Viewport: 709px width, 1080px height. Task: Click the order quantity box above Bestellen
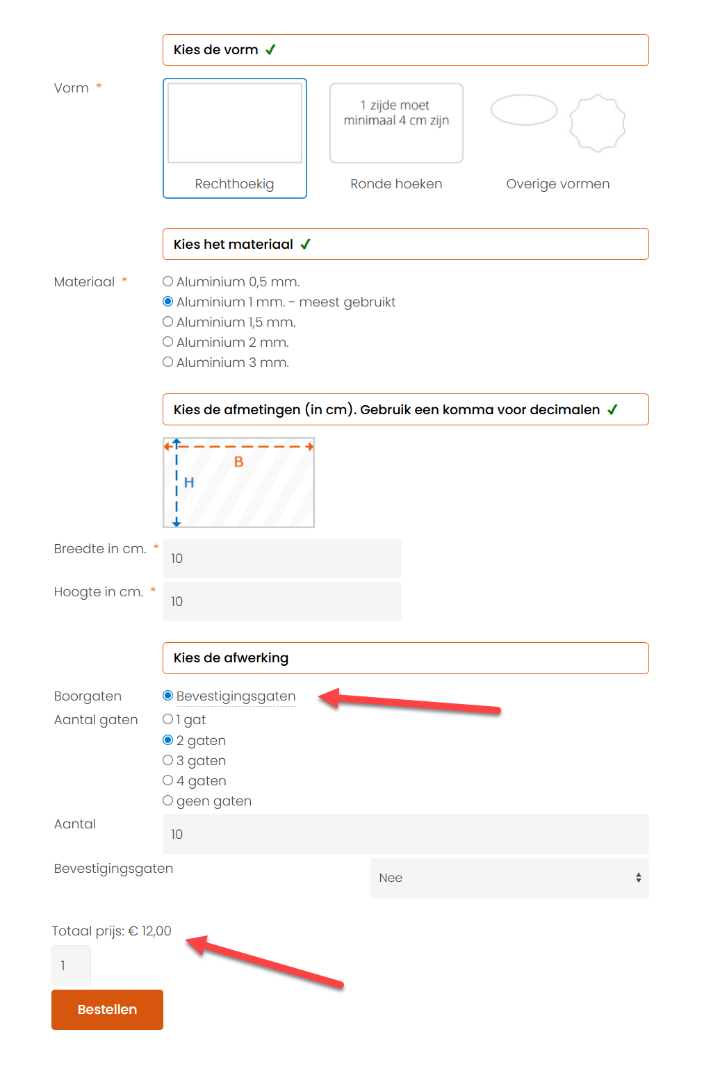click(x=71, y=966)
